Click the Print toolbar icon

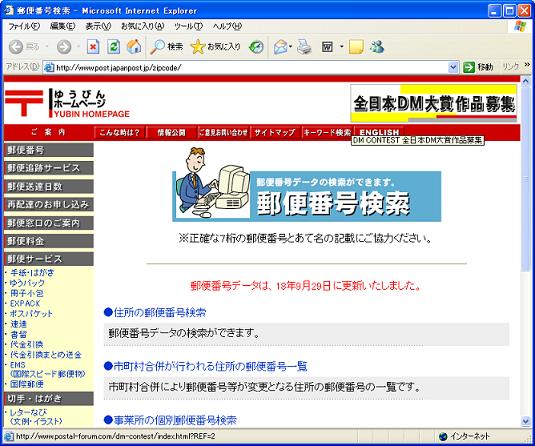(x=304, y=47)
